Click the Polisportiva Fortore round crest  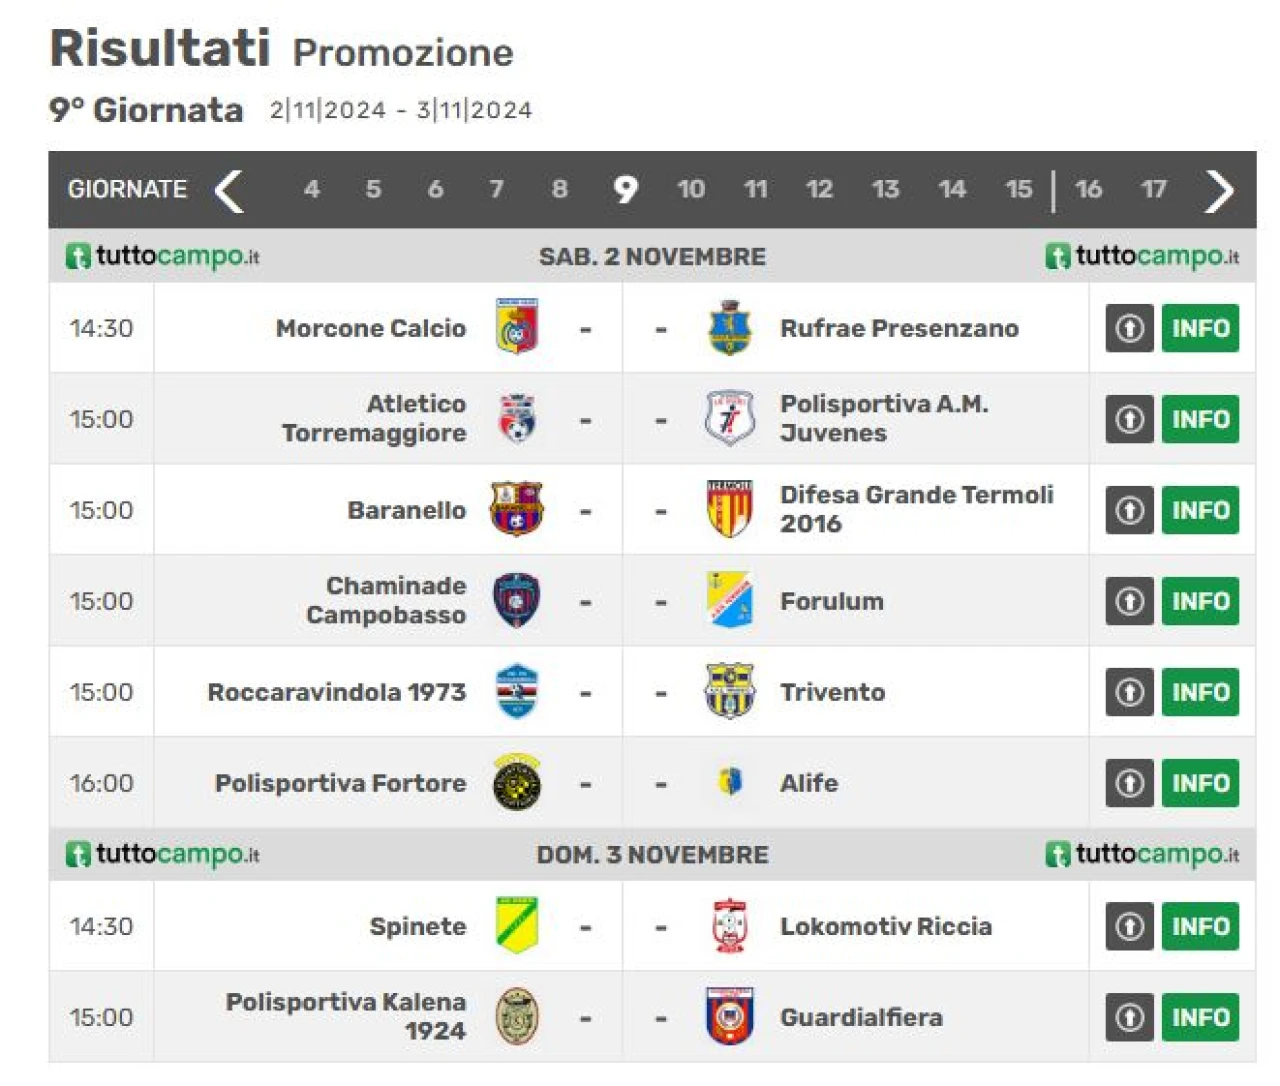(x=517, y=782)
